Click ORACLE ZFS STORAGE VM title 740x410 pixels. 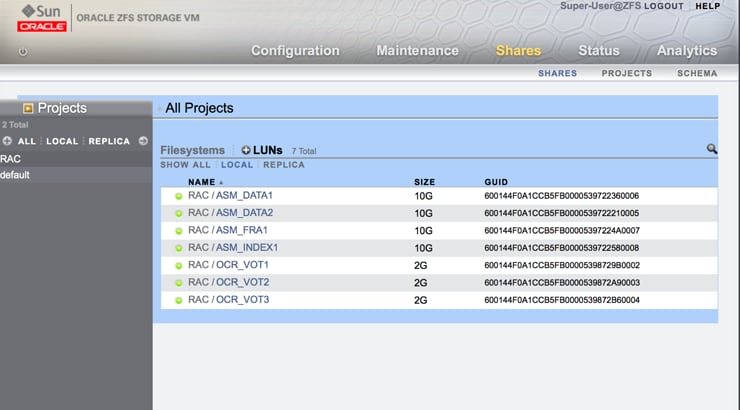(138, 18)
